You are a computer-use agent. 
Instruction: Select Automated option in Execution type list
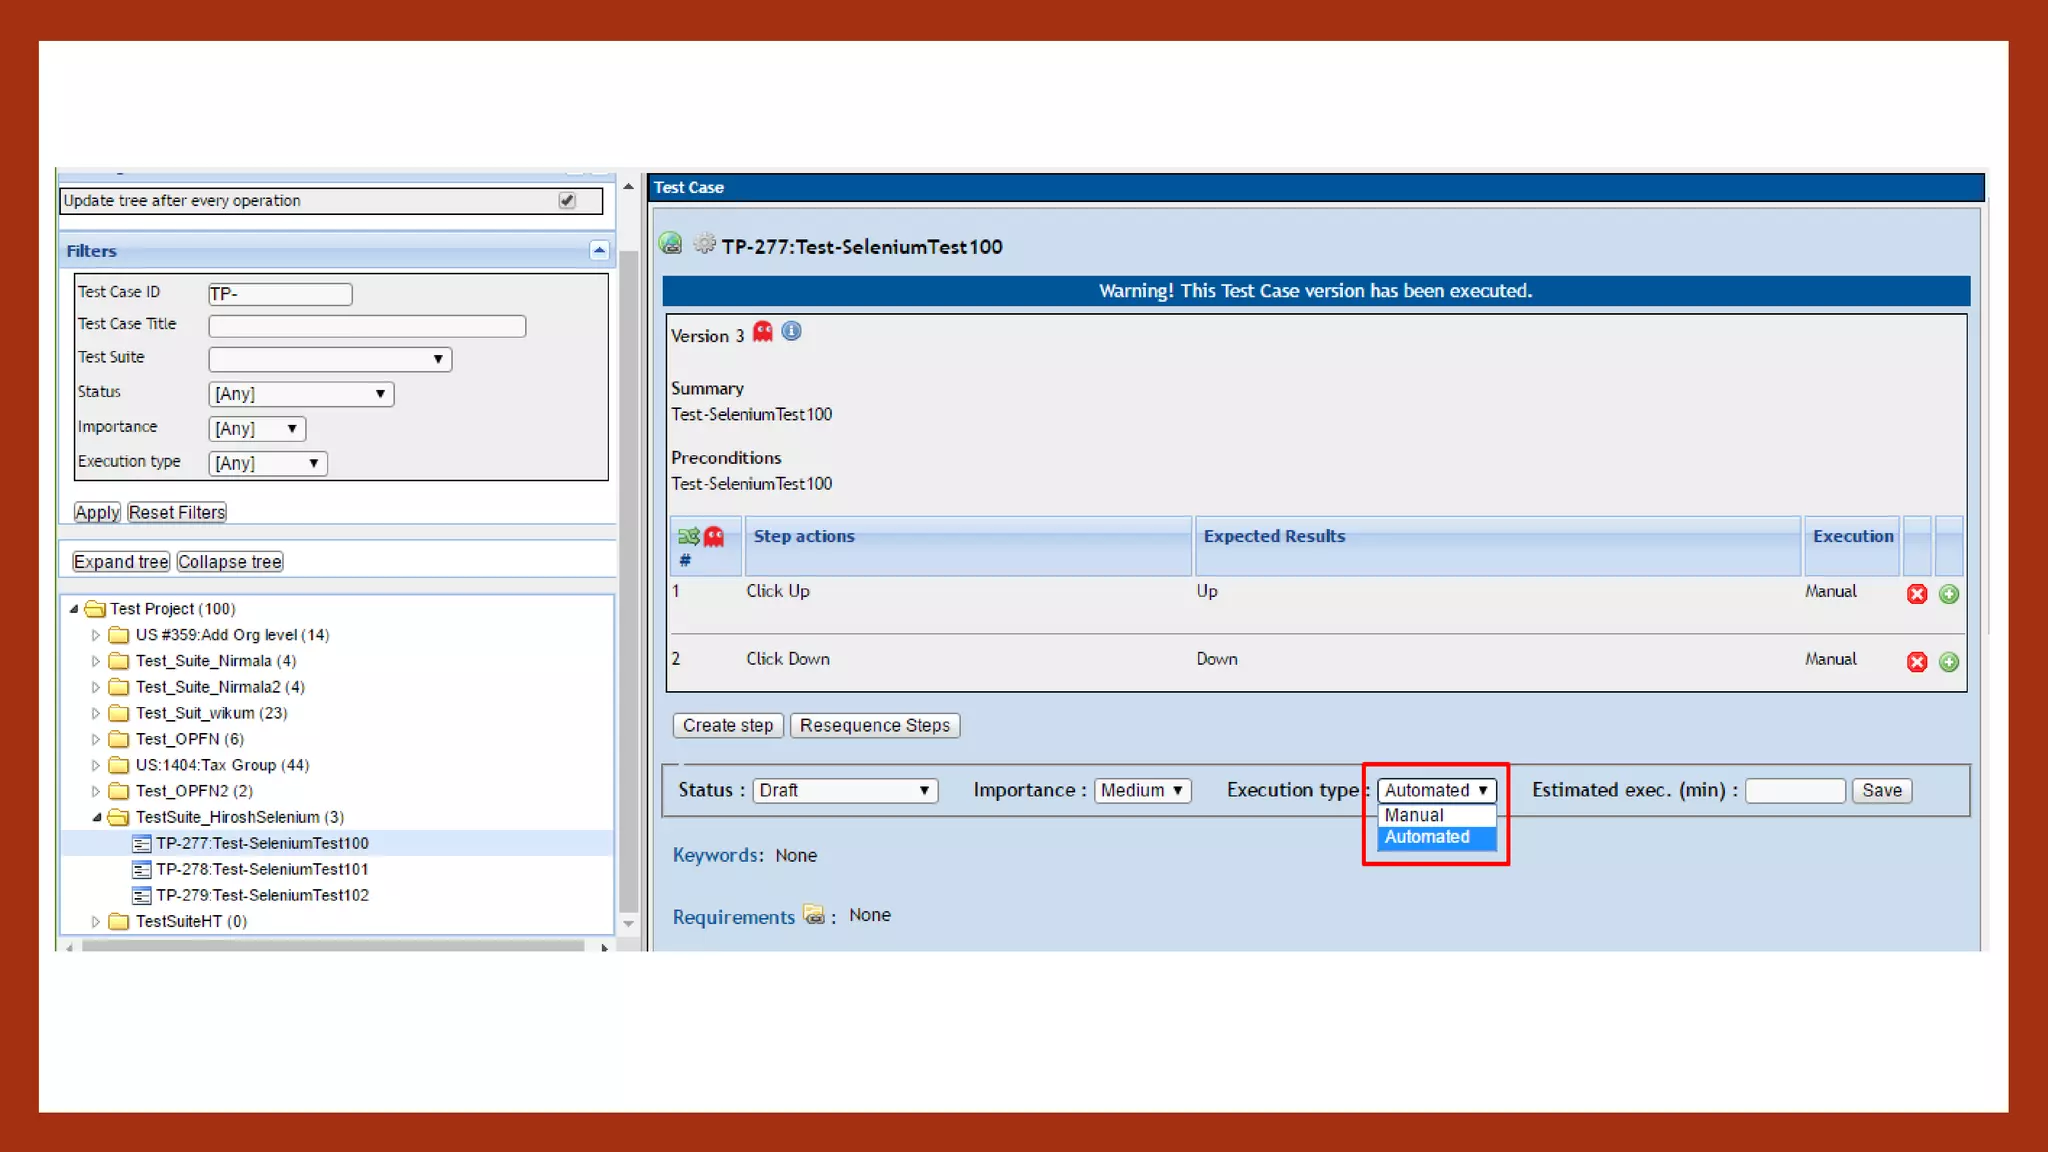pos(1427,837)
